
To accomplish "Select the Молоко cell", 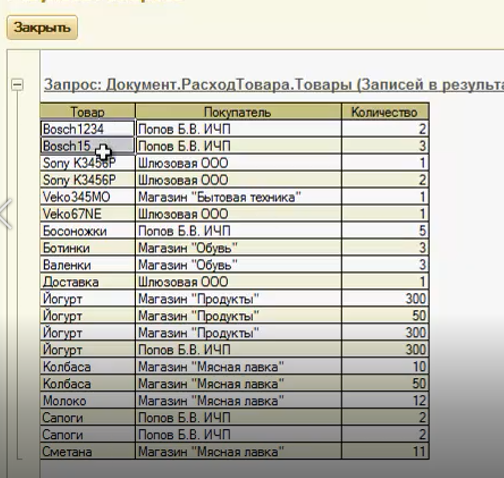I will [88, 400].
